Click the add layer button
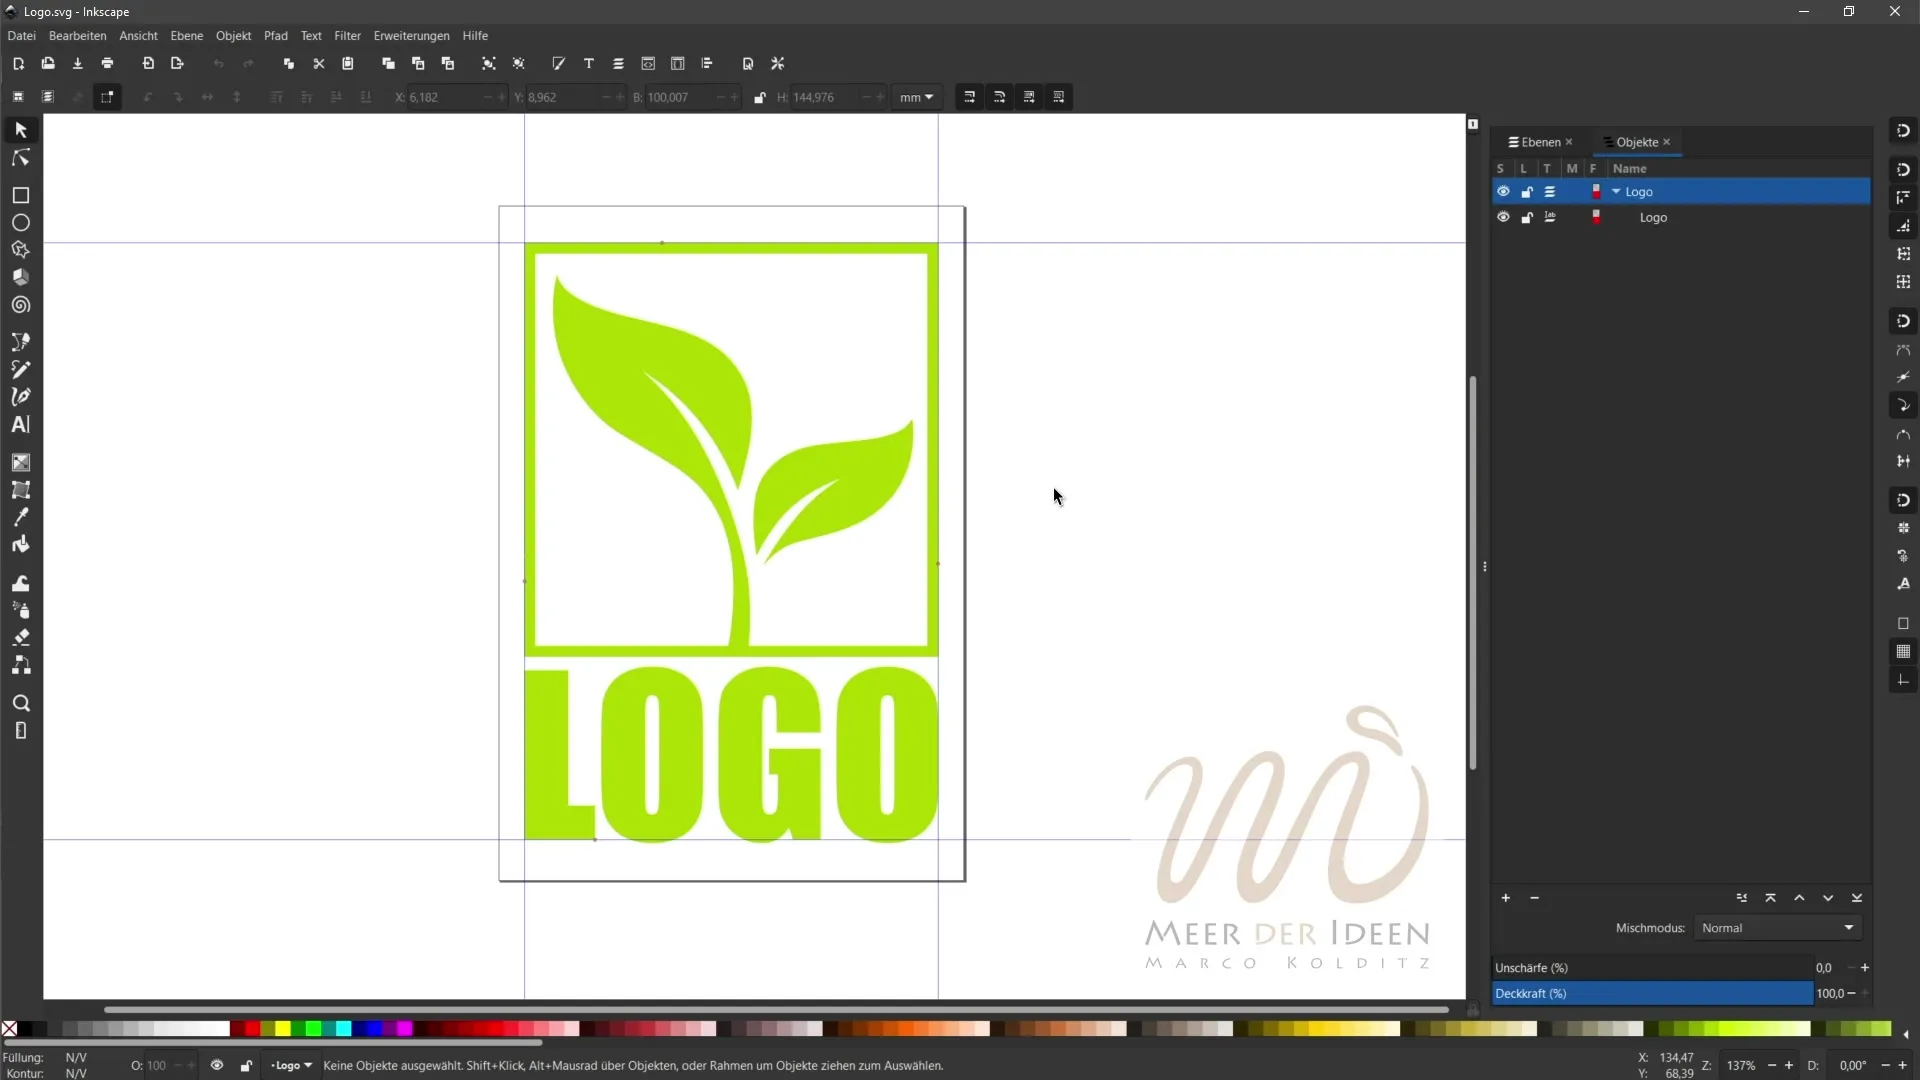The width and height of the screenshot is (1920, 1080). point(1505,897)
